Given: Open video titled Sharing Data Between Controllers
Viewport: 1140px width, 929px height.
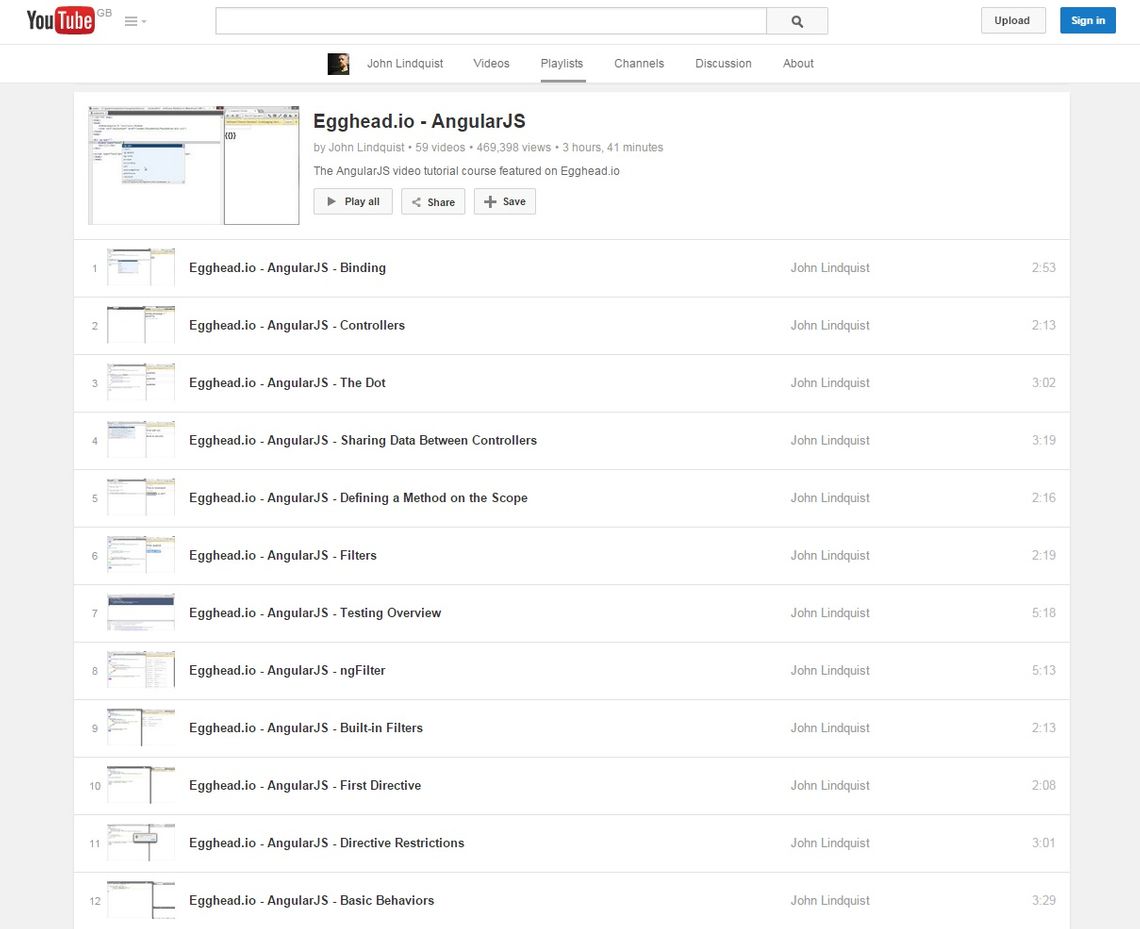Looking at the screenshot, I should click(x=363, y=441).
